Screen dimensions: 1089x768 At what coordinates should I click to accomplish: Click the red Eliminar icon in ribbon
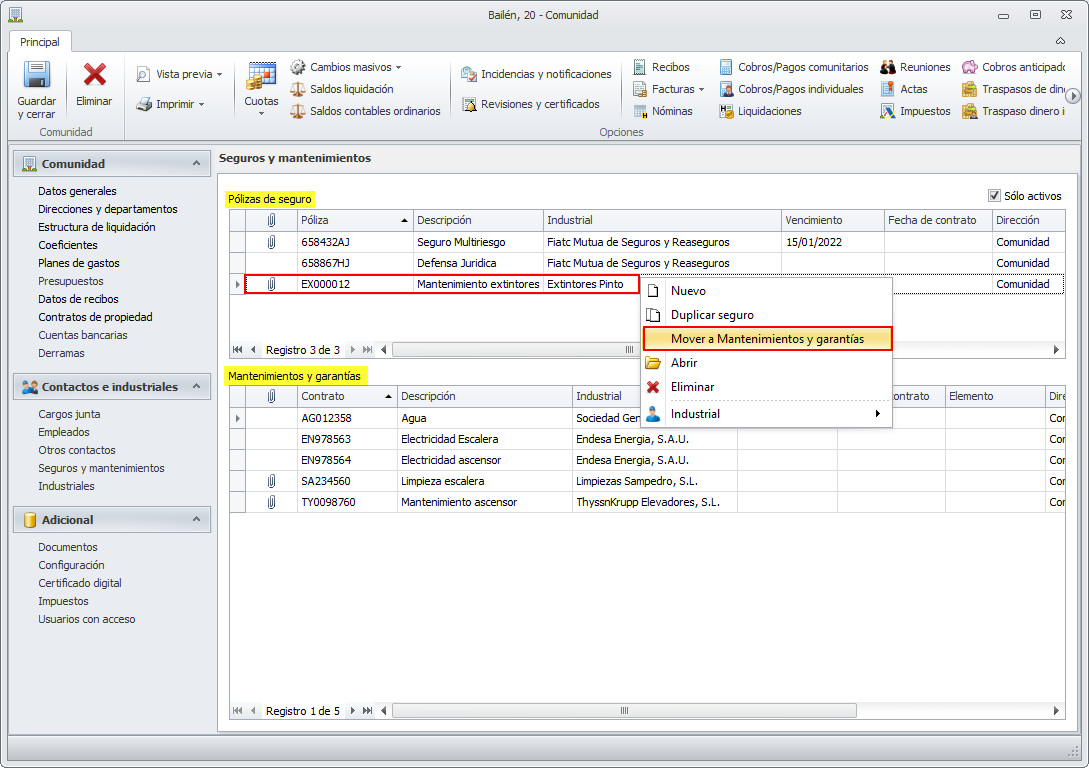[x=95, y=77]
